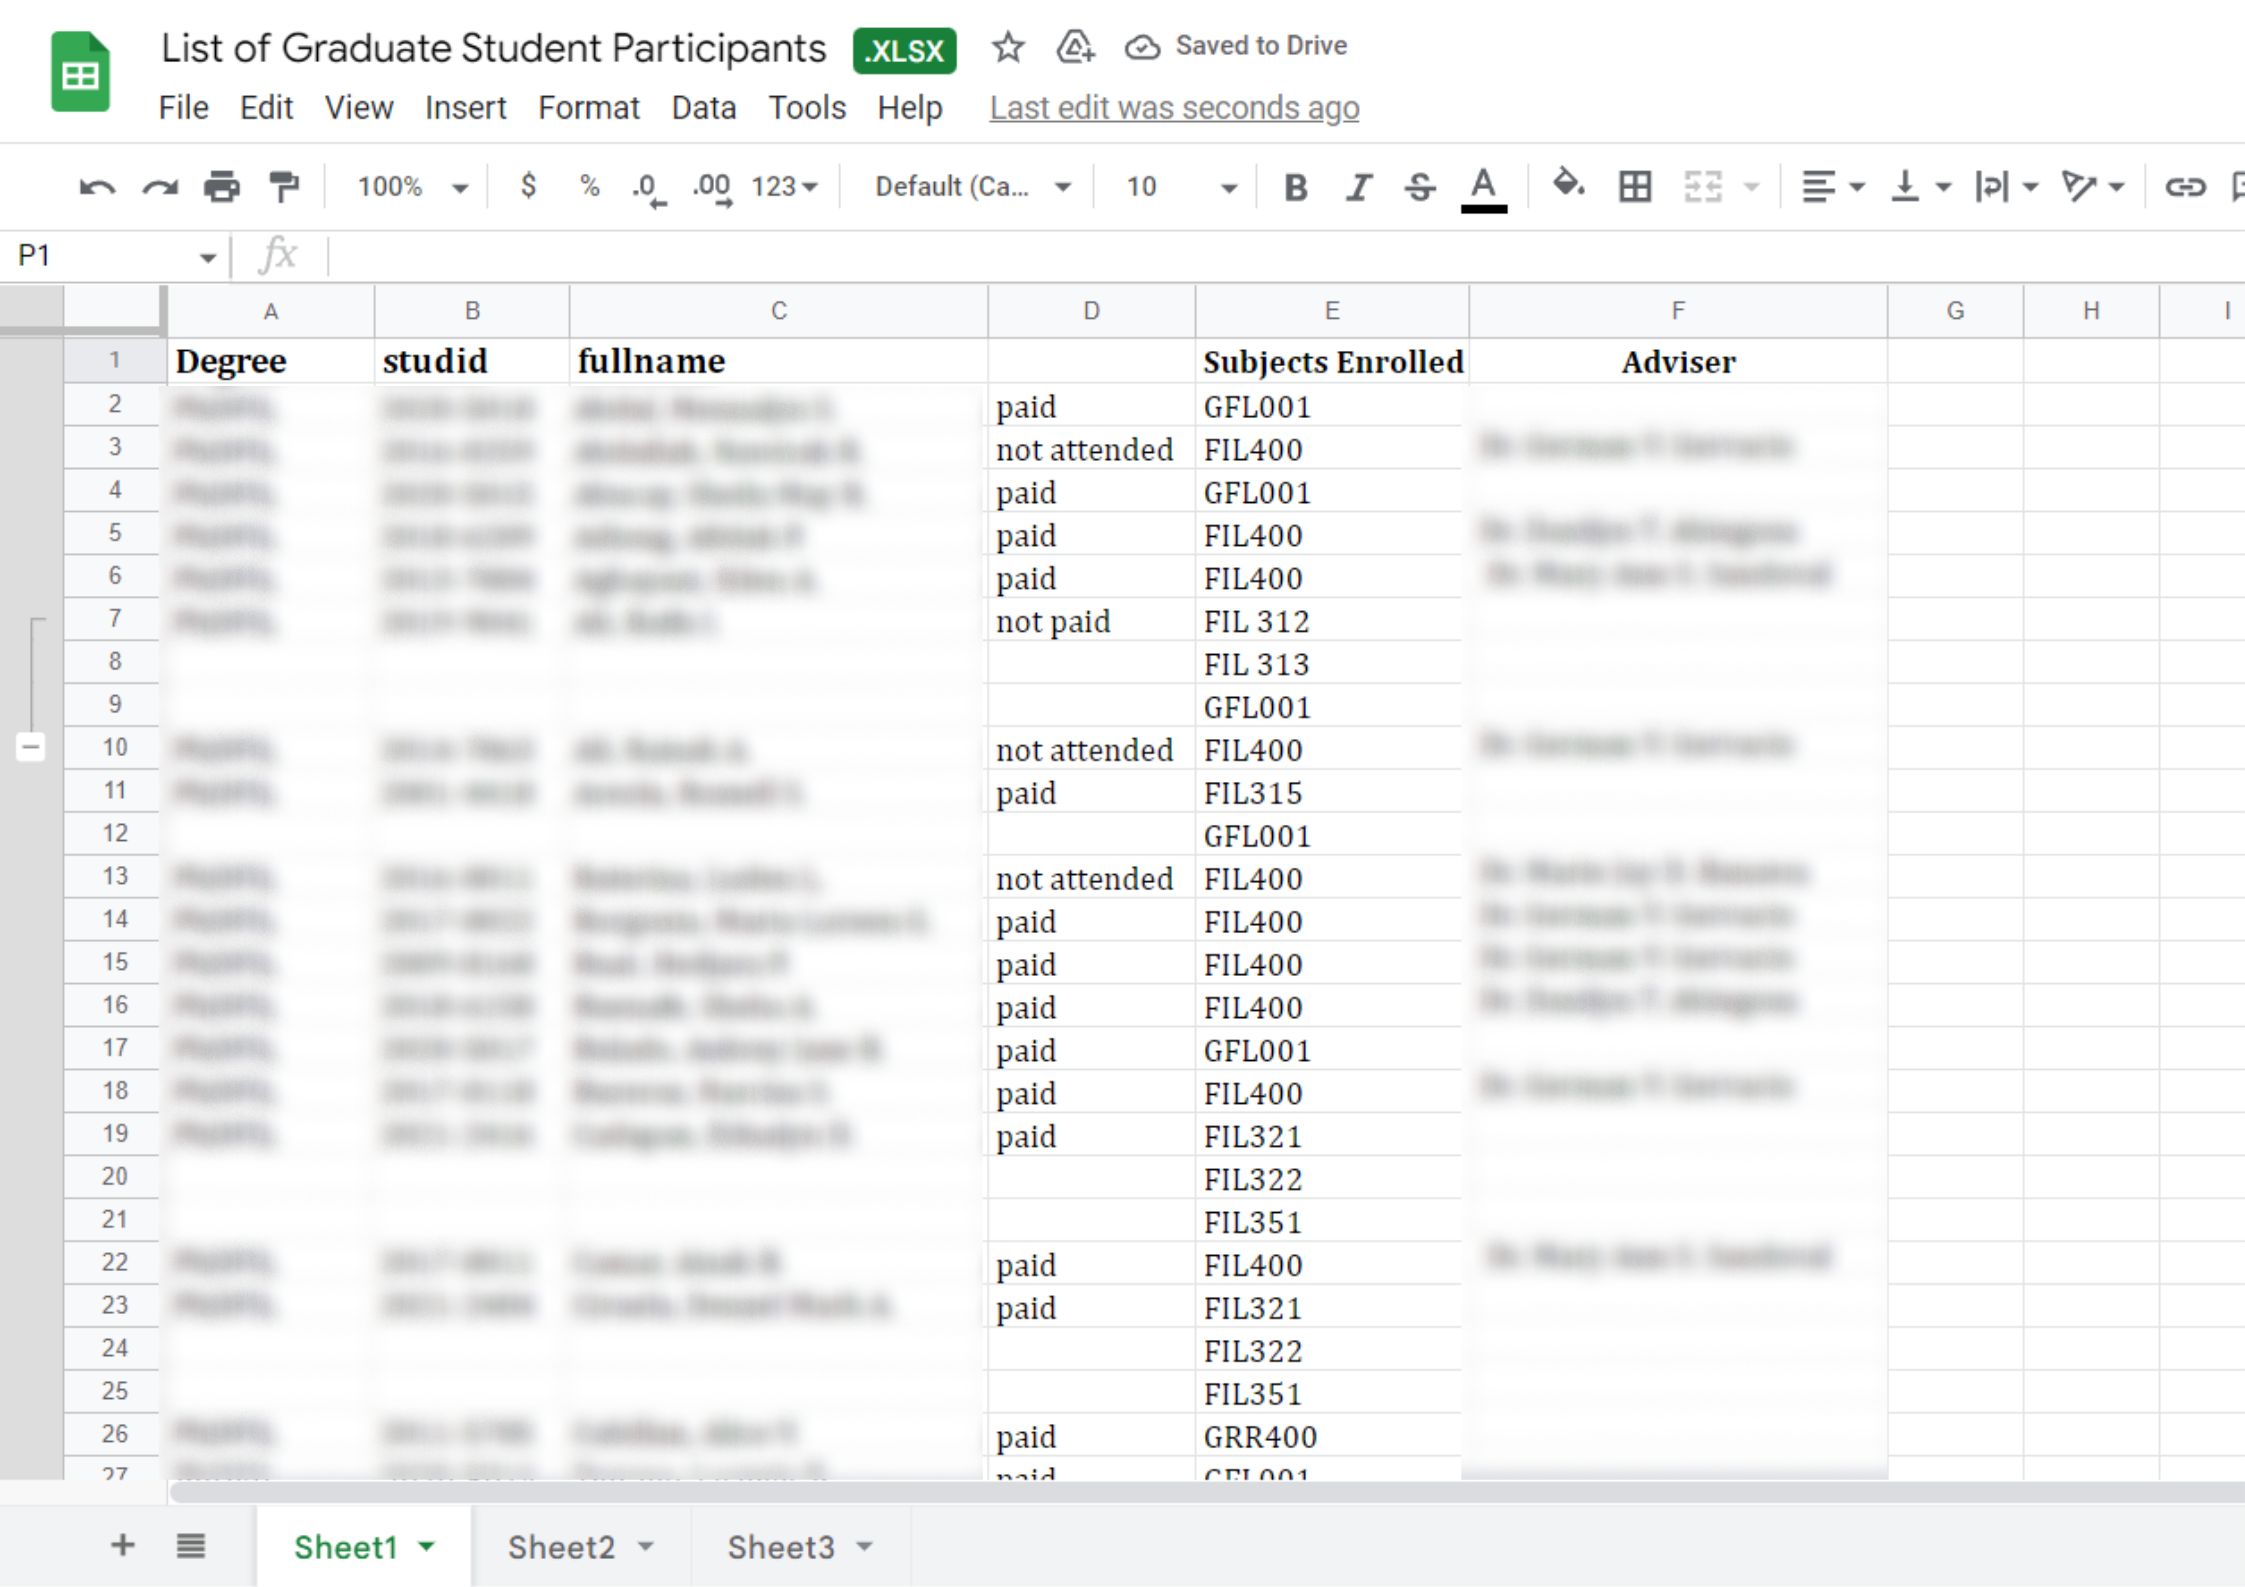Open the Help menu
The height and width of the screenshot is (1587, 2245).
(x=910, y=107)
